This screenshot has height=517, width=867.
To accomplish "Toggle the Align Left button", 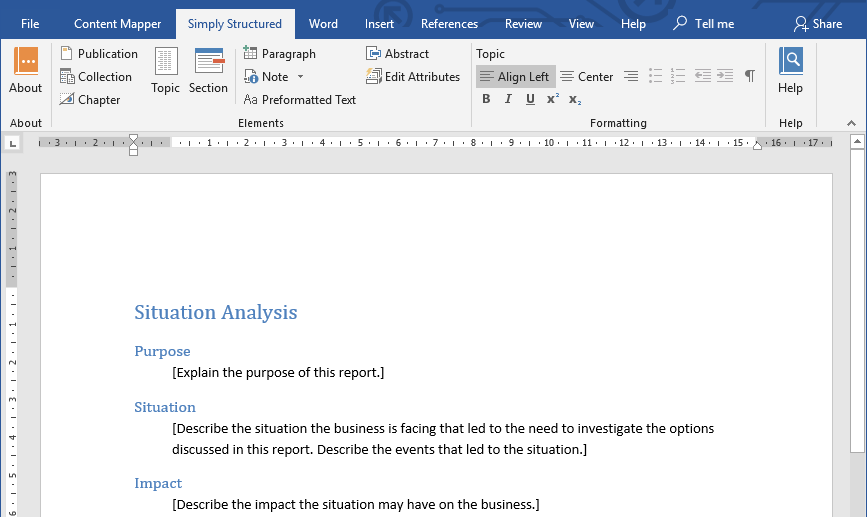I will (515, 77).
